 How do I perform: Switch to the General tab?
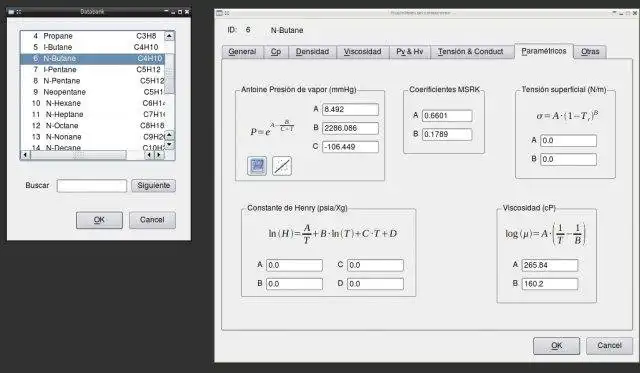[x=242, y=52]
